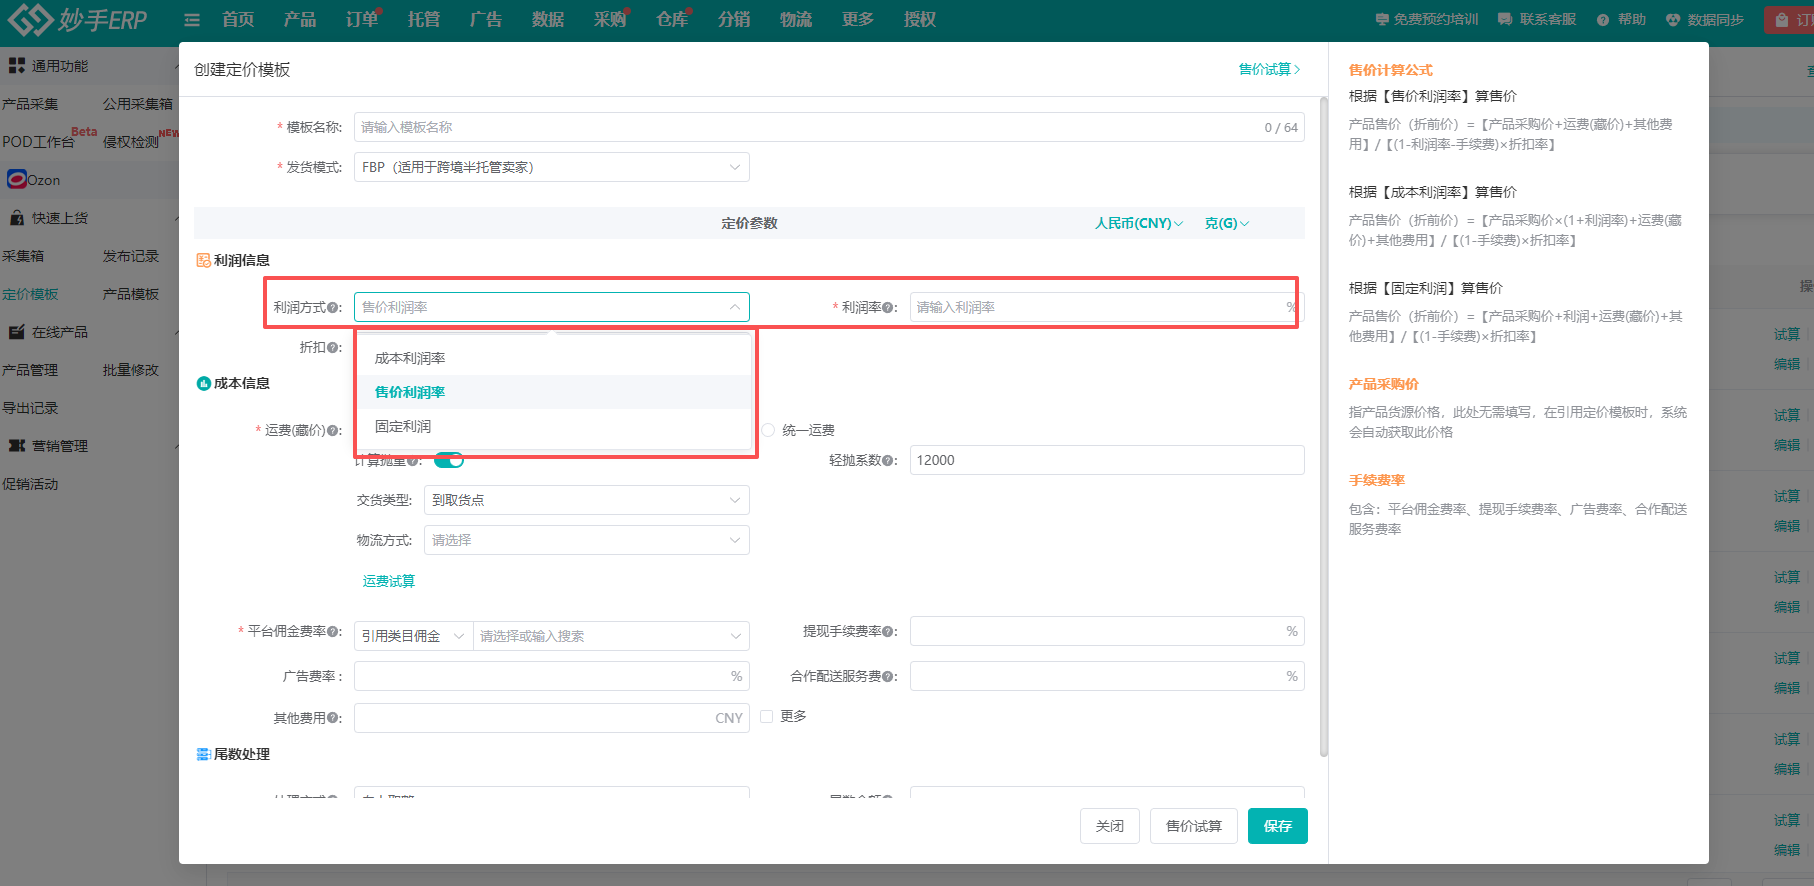Image resolution: width=1814 pixels, height=886 pixels.
Task: Click the 保存 button
Action: pos(1277,826)
